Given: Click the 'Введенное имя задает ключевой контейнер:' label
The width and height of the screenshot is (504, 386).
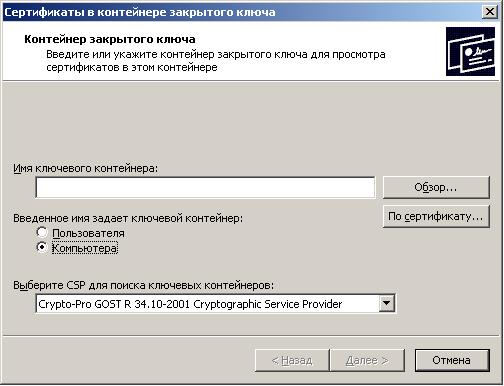Looking at the screenshot, I should coord(128,218).
